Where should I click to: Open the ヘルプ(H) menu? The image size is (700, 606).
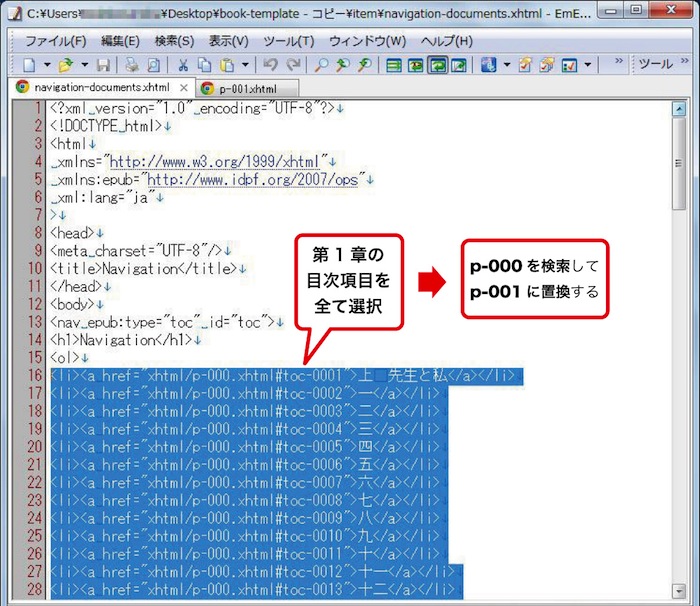pos(446,41)
